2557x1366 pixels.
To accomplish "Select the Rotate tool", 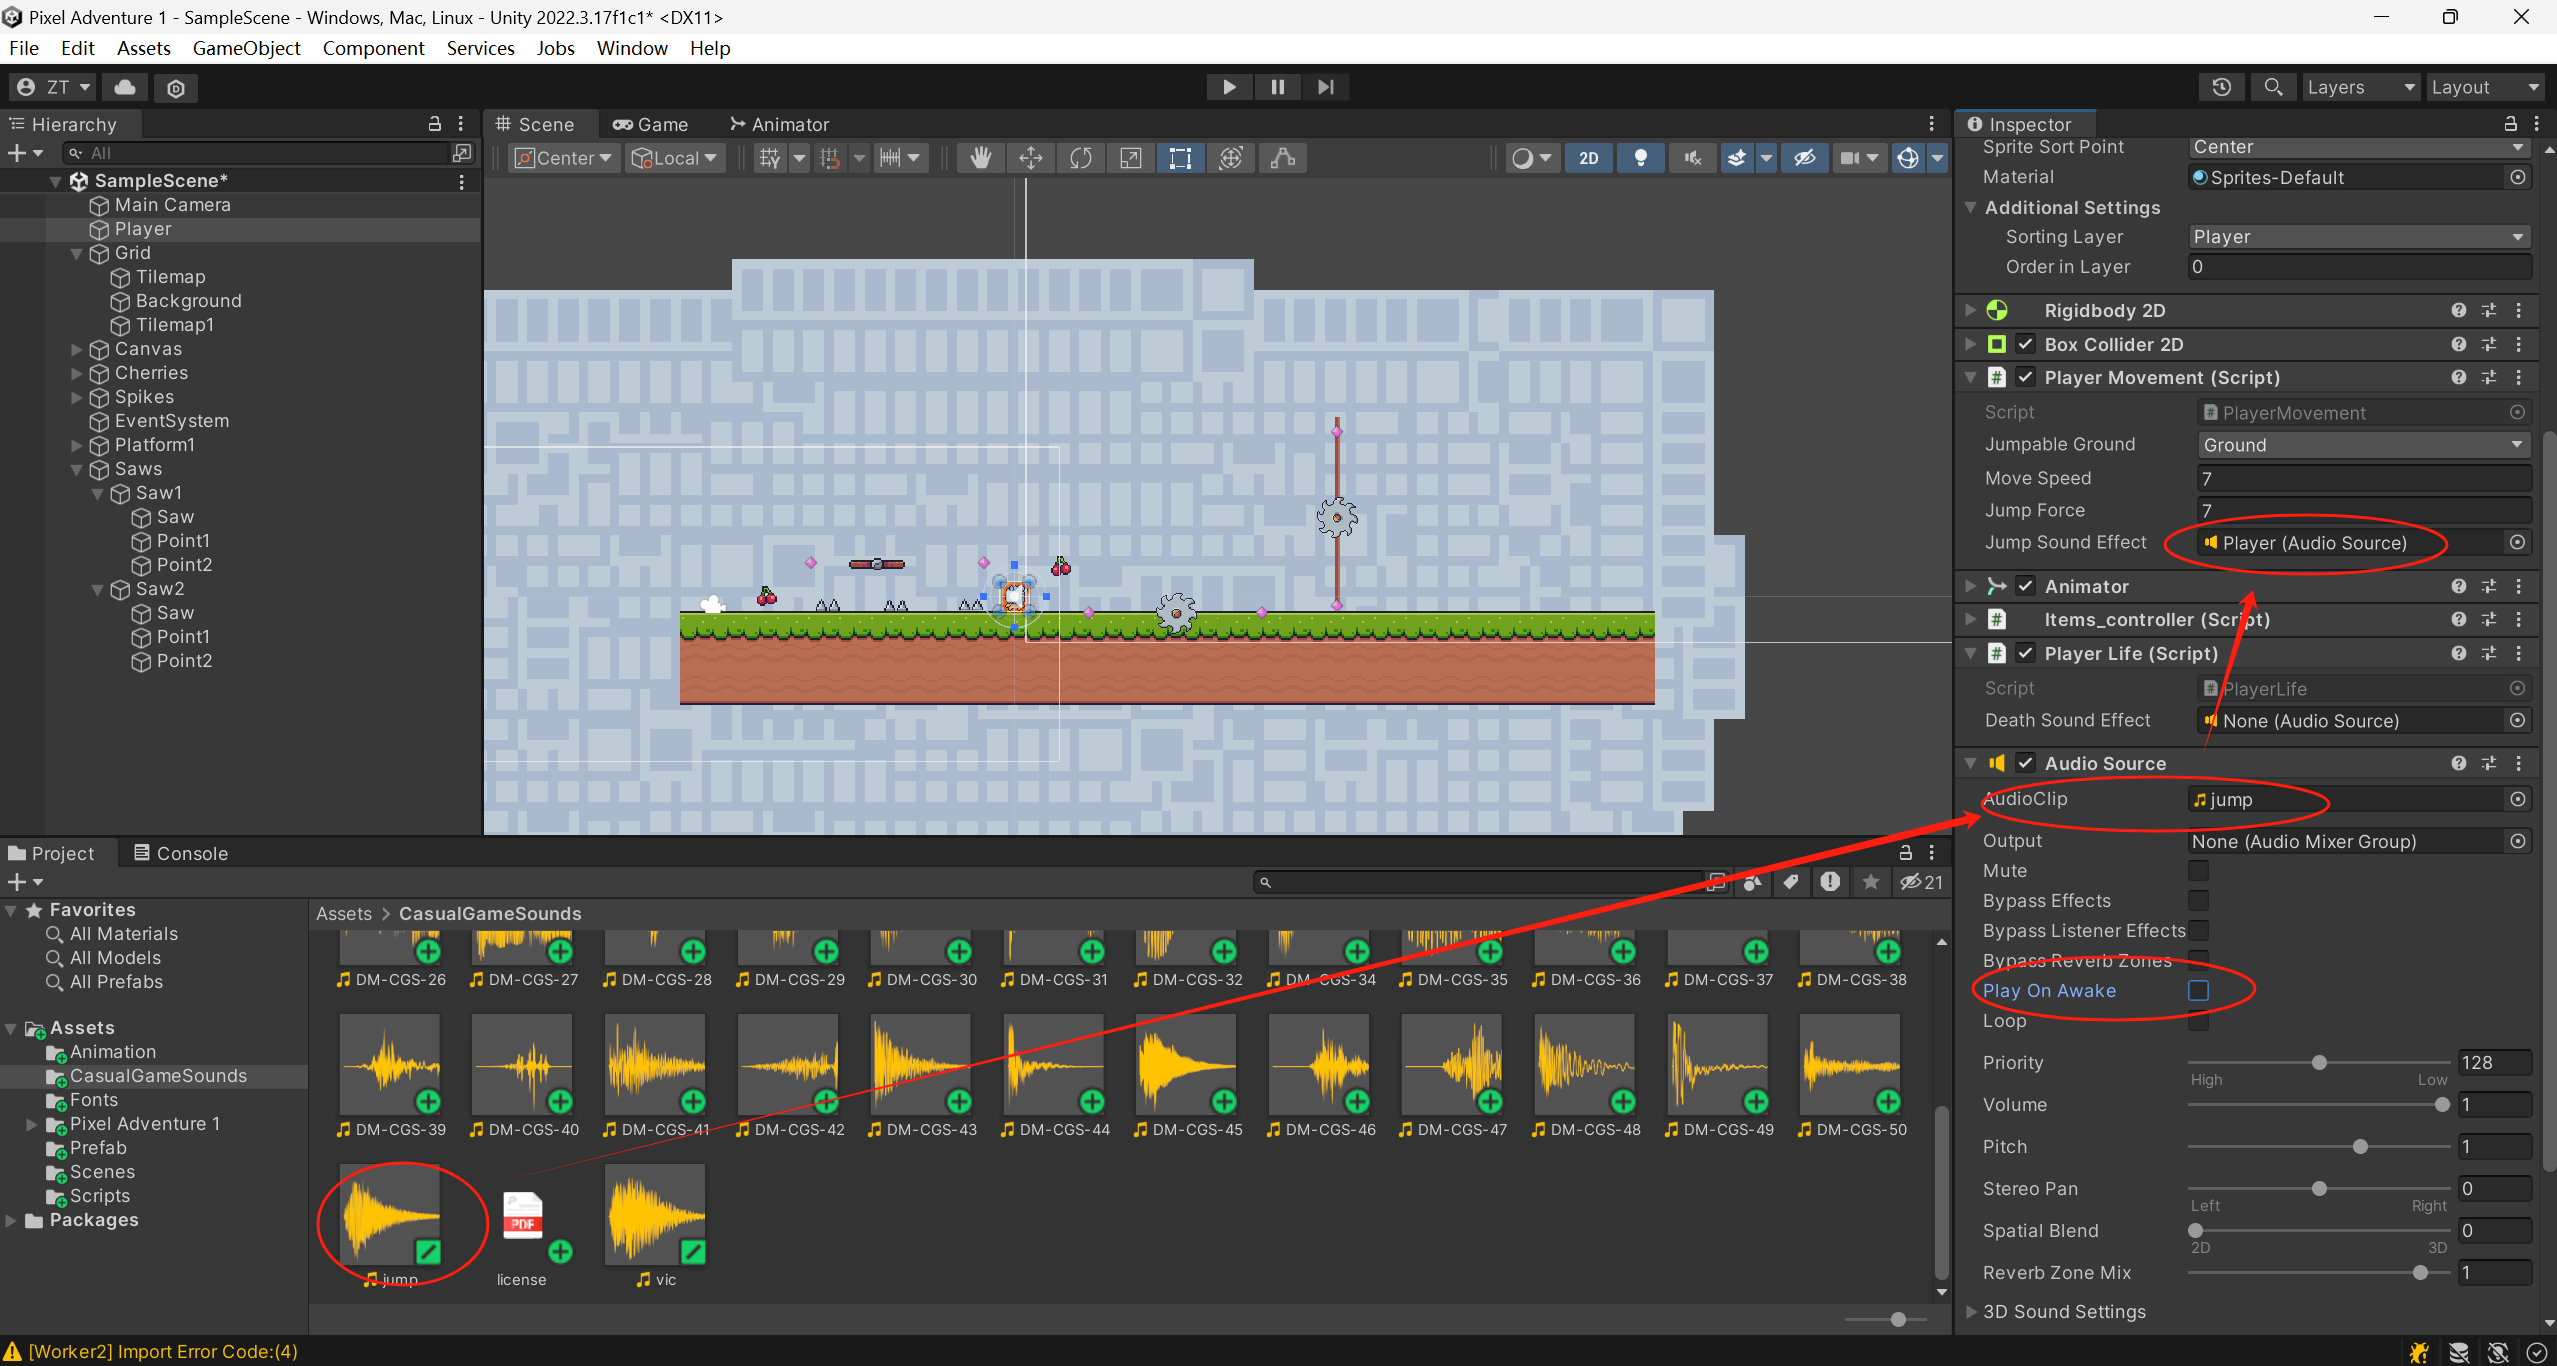I will [1080, 158].
